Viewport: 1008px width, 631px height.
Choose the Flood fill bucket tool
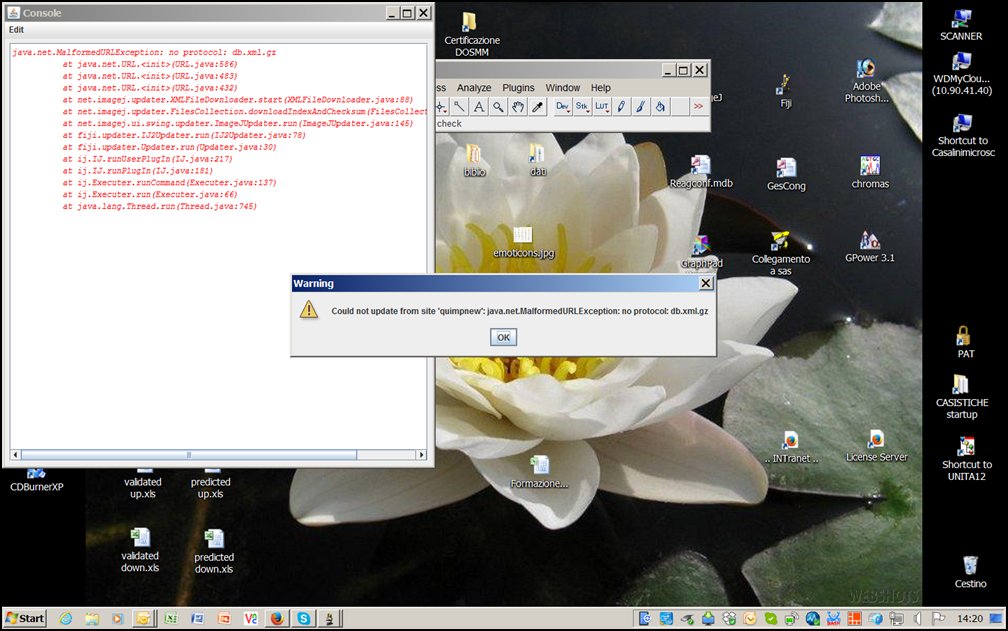pyautogui.click(x=660, y=106)
